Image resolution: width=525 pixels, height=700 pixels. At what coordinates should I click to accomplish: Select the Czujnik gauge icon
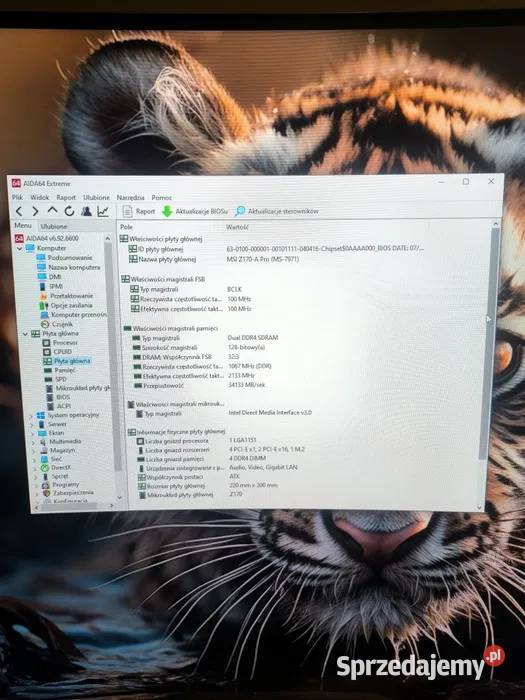[45, 324]
